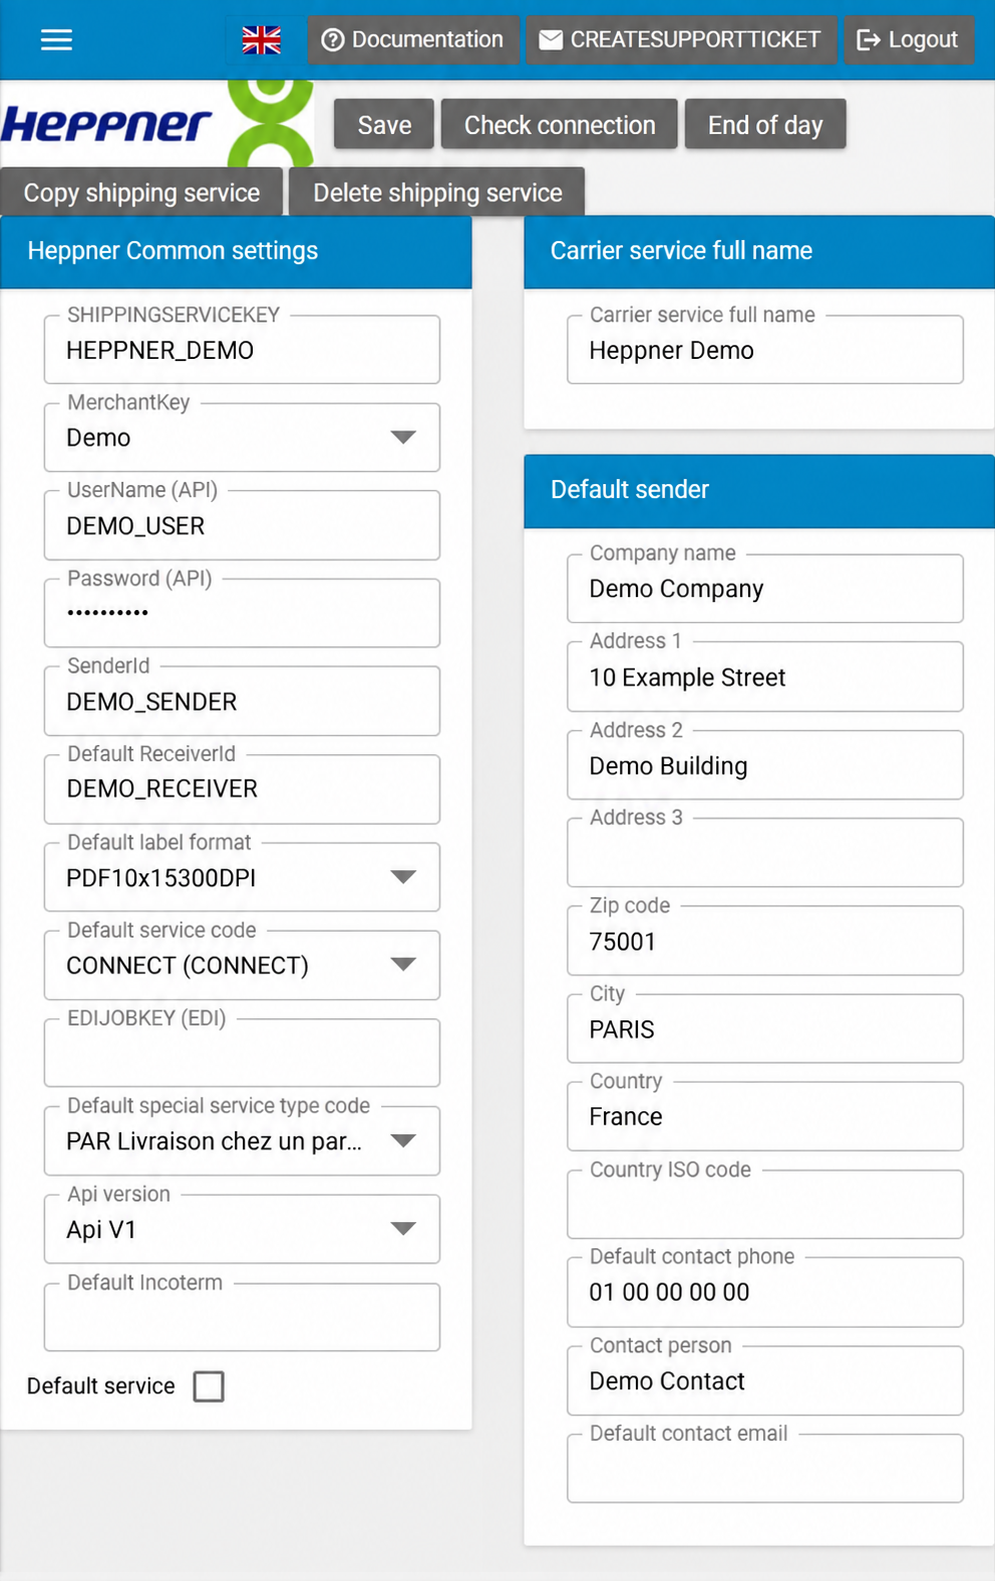
Task: Edit the SenderId field
Action: [242, 702]
